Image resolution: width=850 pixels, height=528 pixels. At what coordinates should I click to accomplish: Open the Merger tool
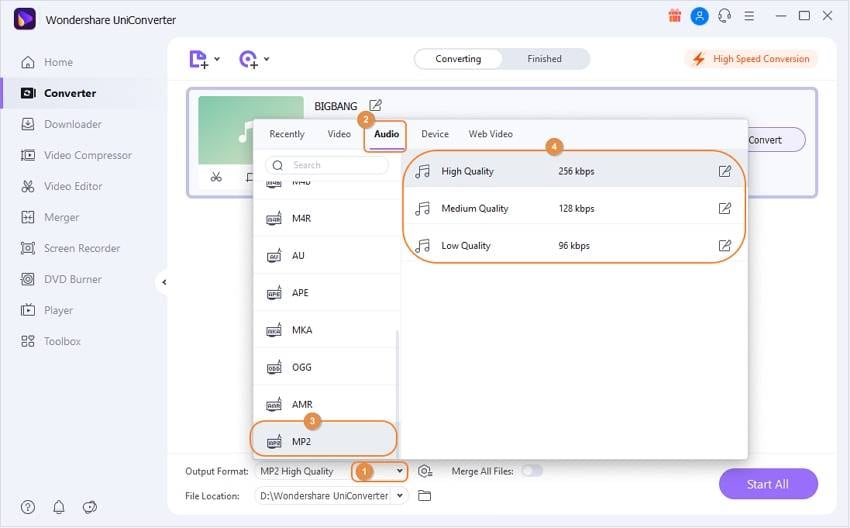[x=50, y=217]
